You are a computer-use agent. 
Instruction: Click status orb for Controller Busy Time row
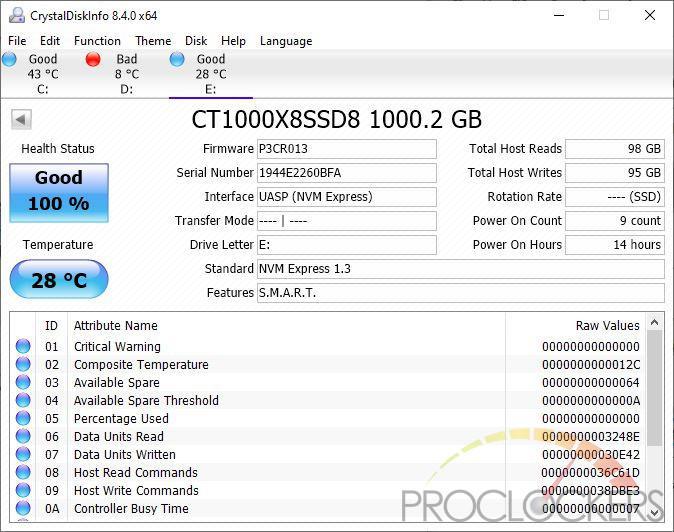coord(23,508)
